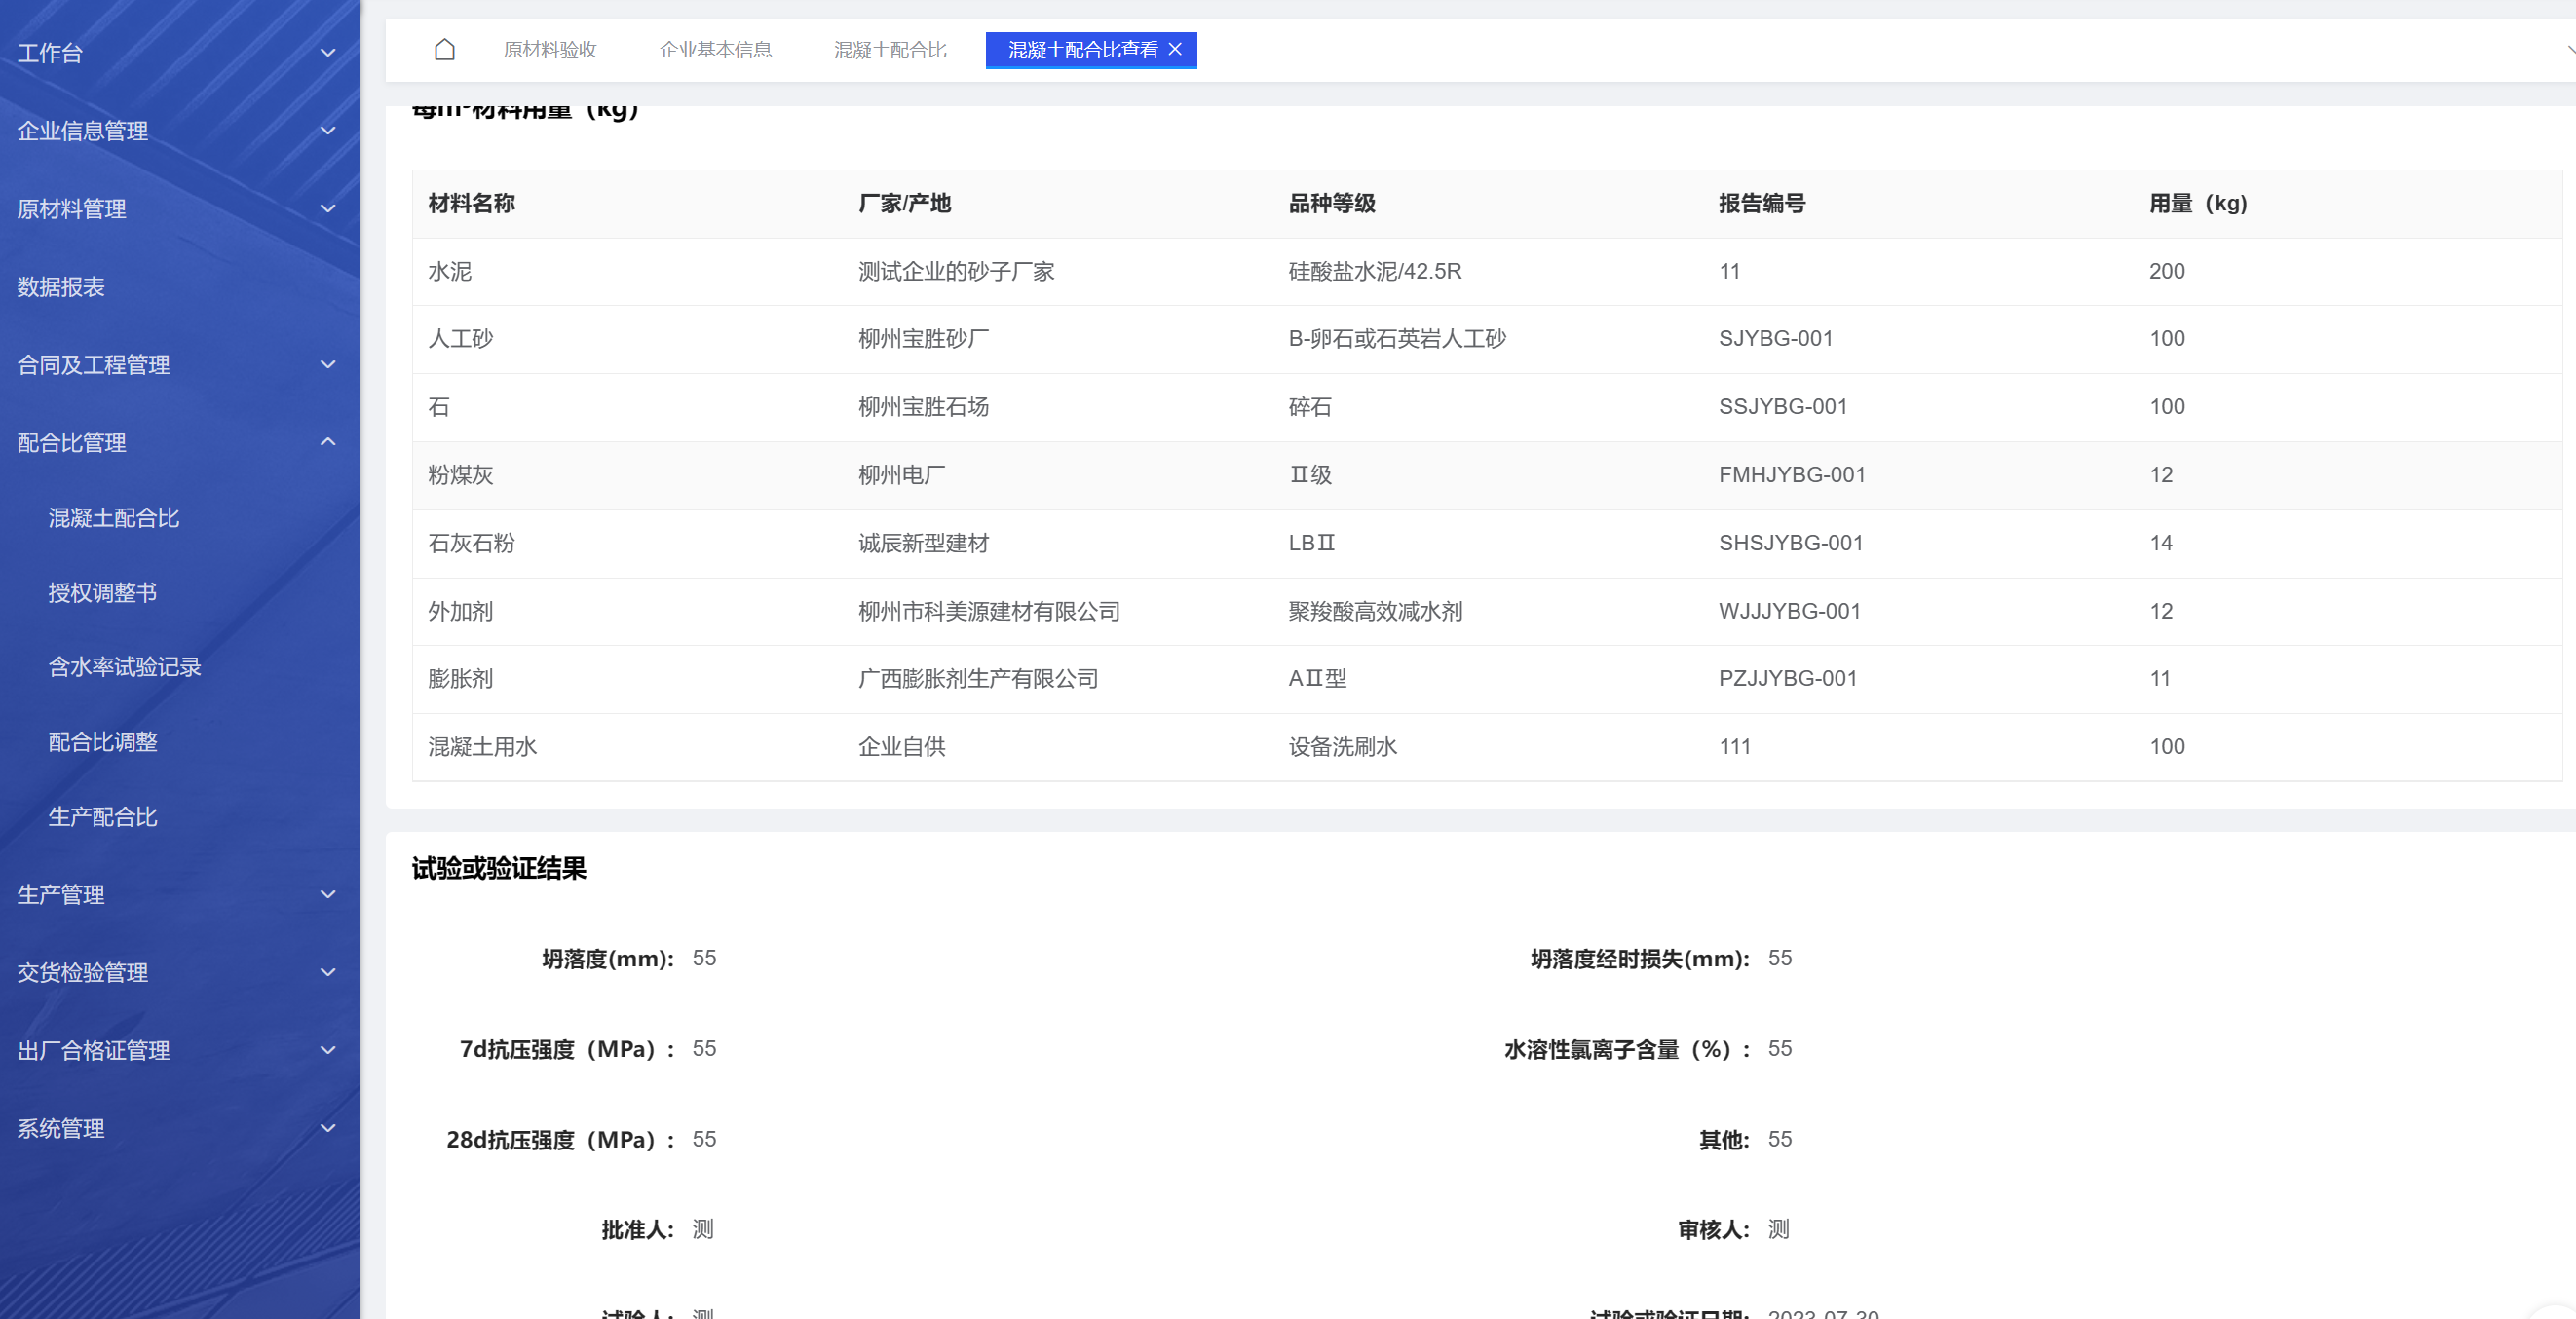Open 配合比调整 in the sidebar
The image size is (2576, 1319).
click(103, 742)
